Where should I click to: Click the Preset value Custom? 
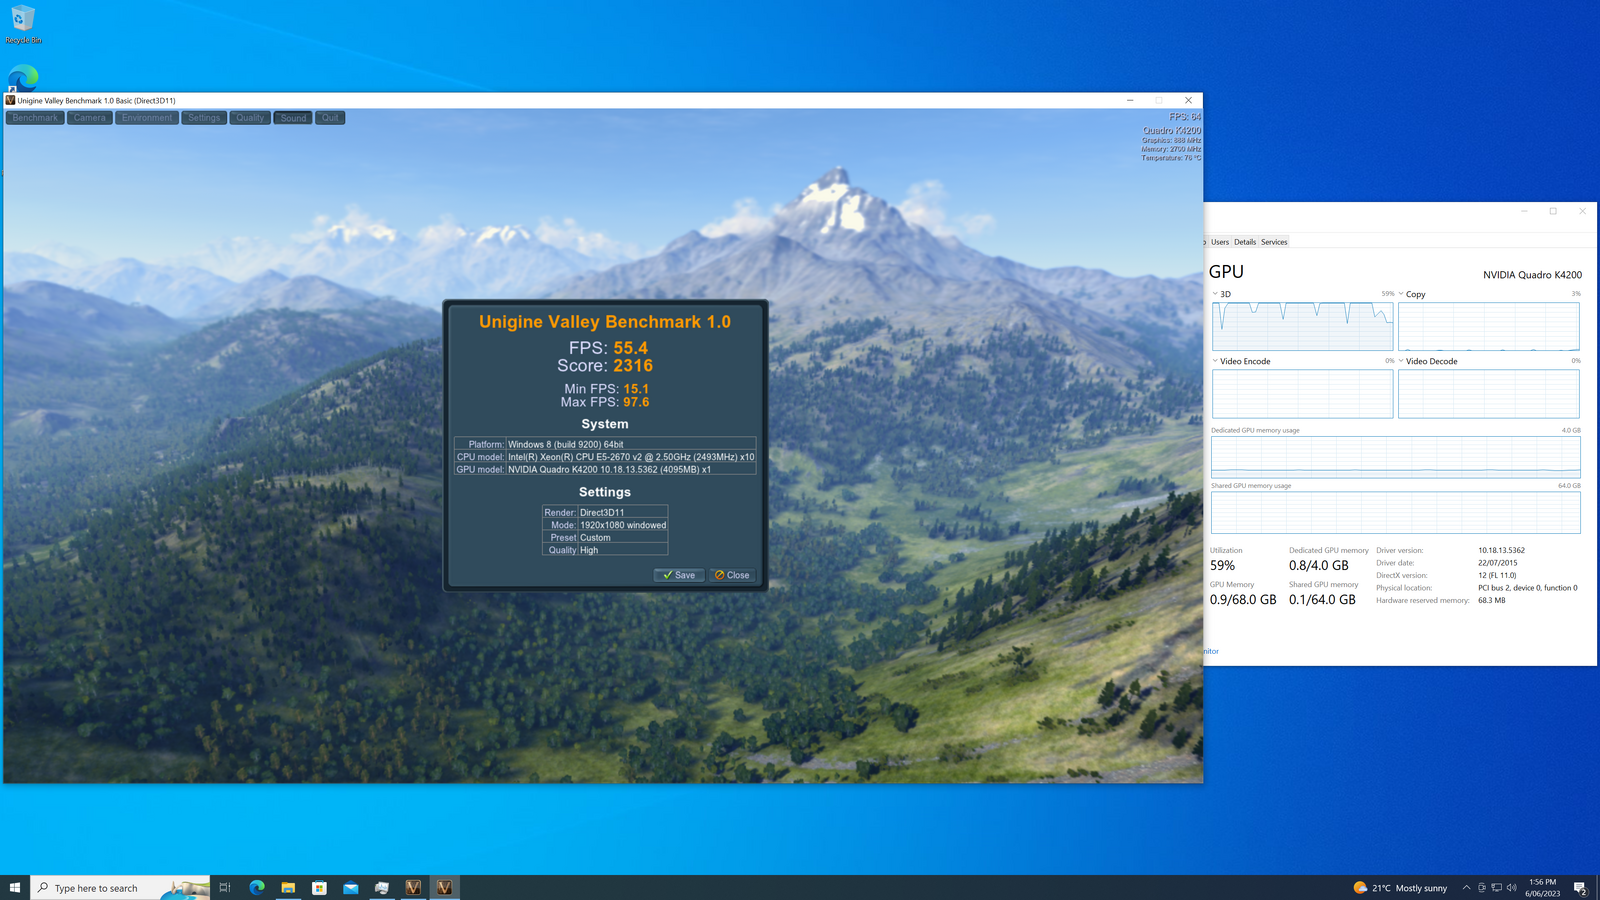595,538
